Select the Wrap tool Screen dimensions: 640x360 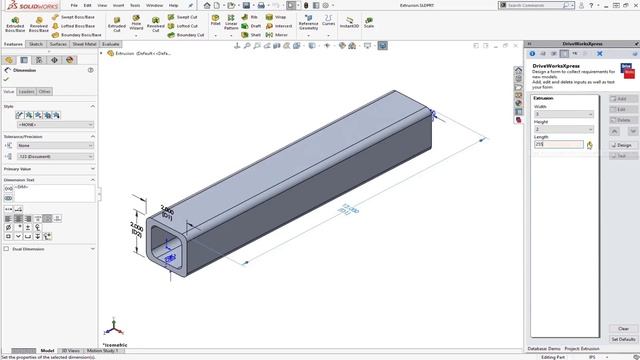(x=276, y=17)
